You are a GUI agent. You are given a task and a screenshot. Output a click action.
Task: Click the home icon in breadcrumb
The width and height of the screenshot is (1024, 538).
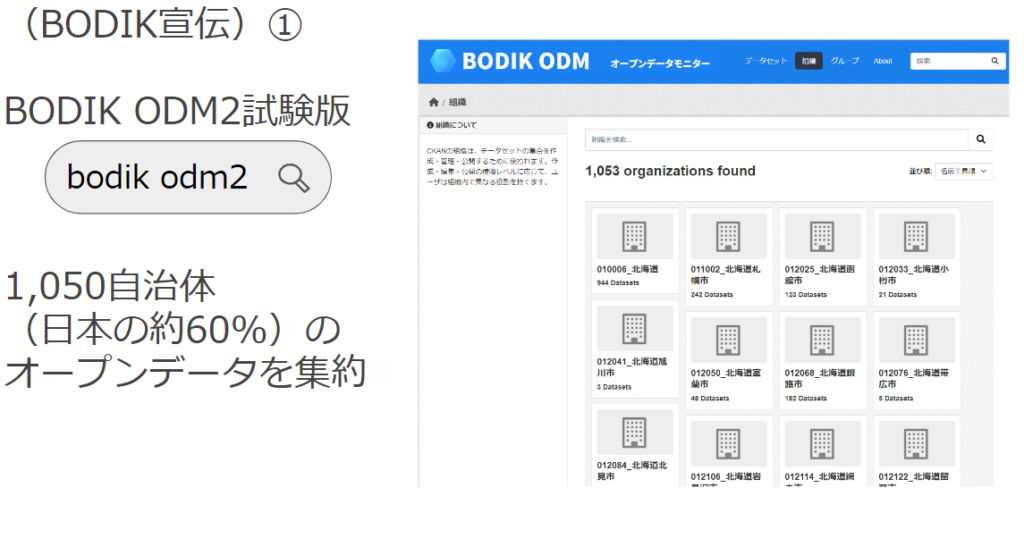pyautogui.click(x=433, y=102)
